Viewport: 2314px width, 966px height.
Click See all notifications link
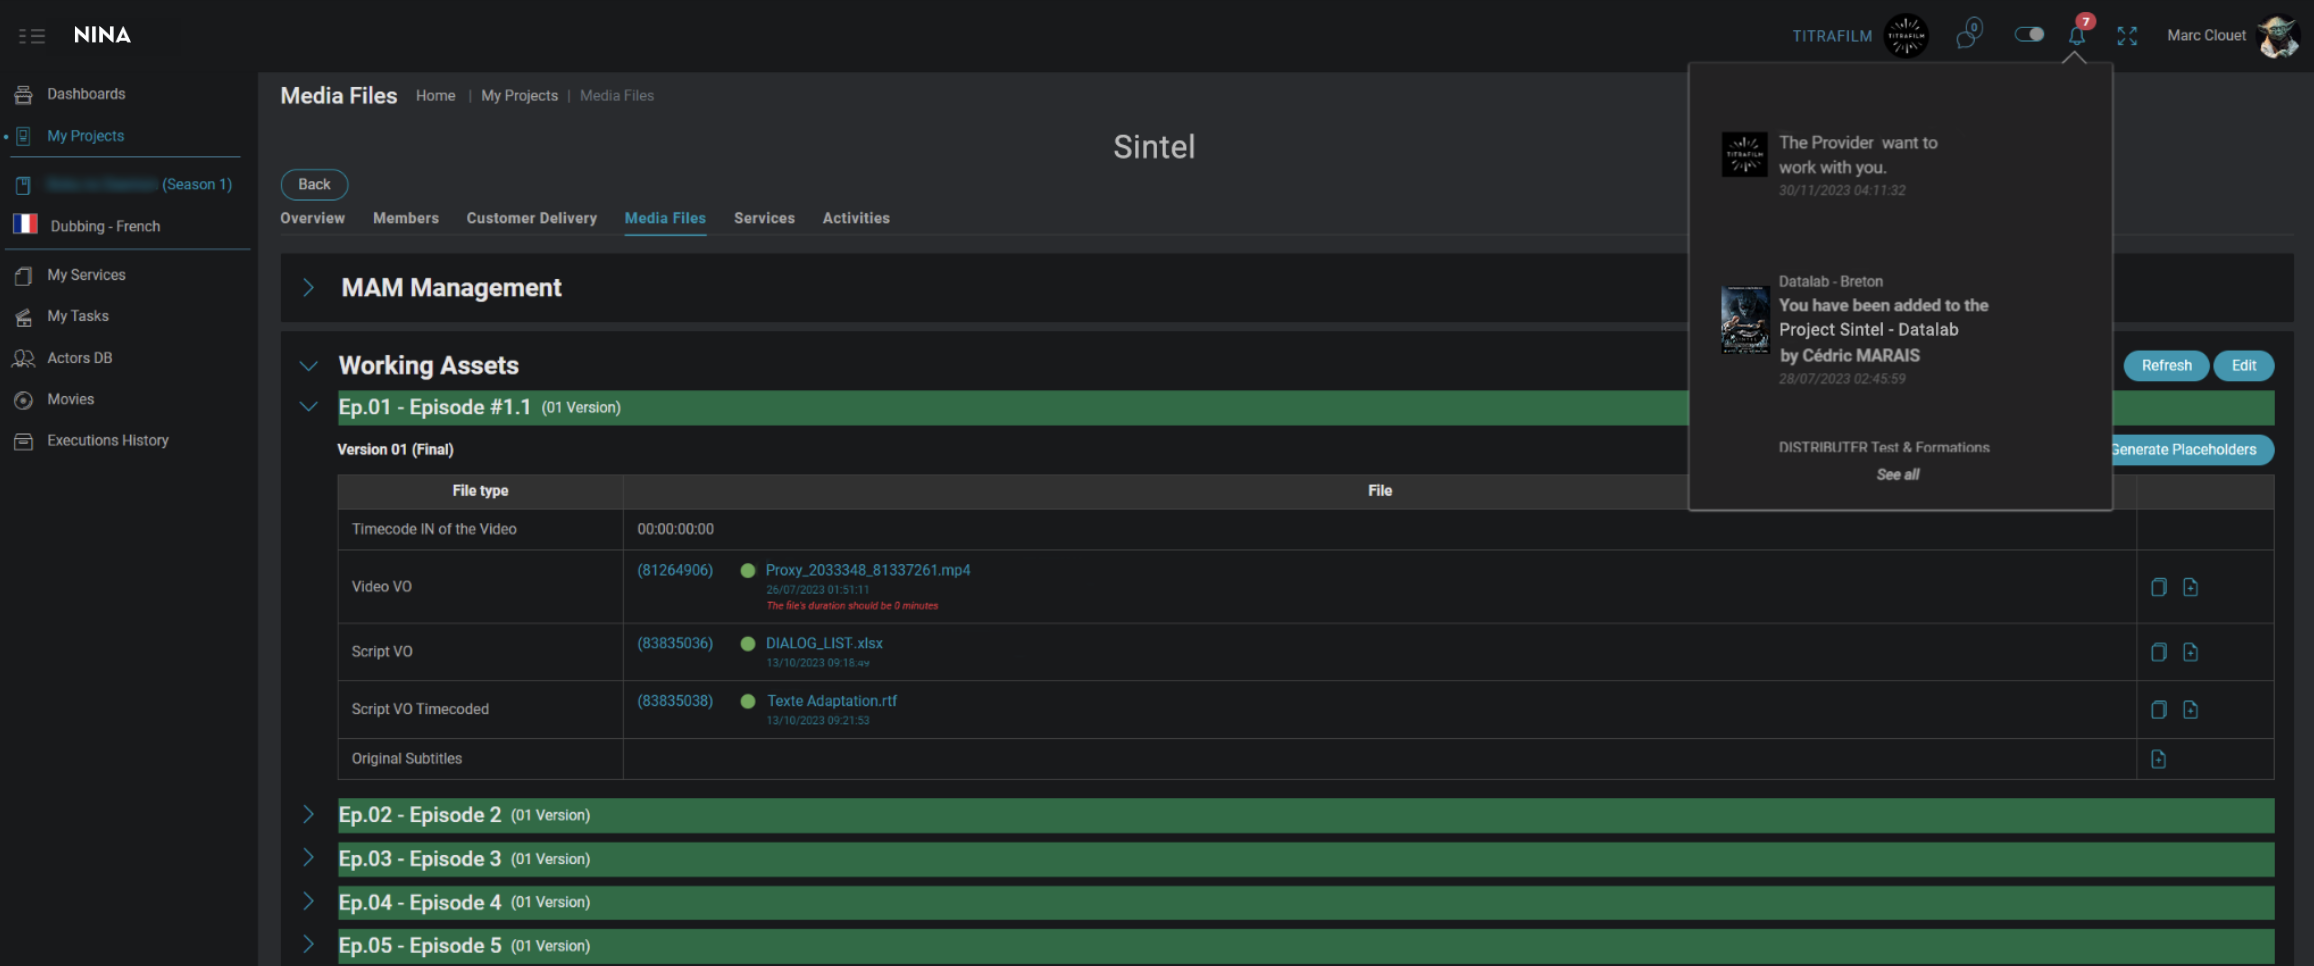pos(1897,475)
